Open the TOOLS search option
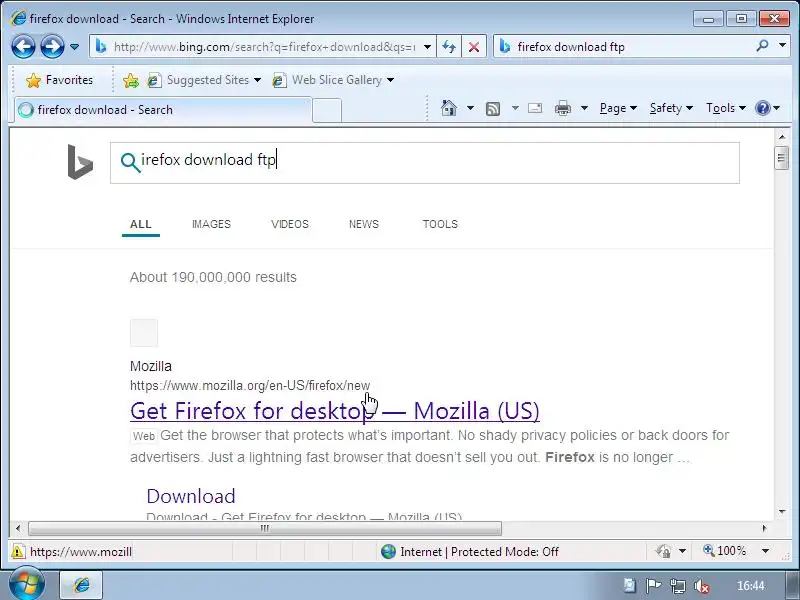The image size is (800, 600). coord(440,224)
